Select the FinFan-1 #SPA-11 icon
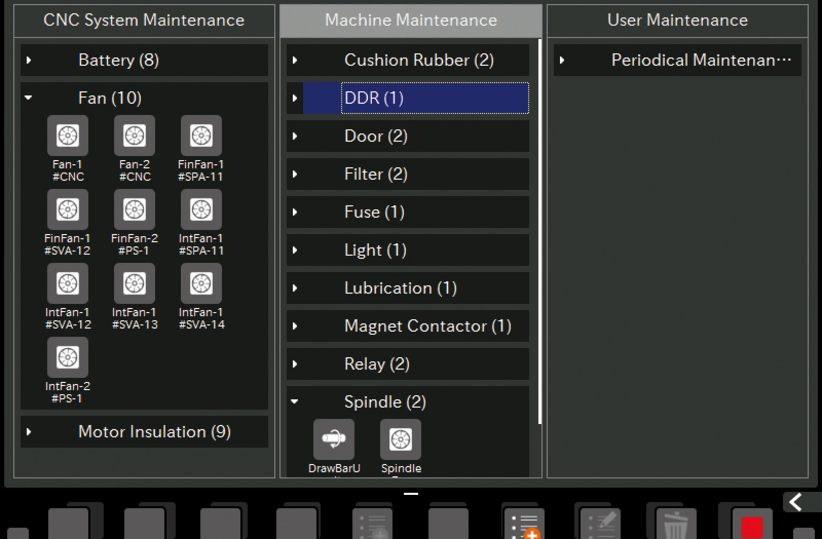The width and height of the screenshot is (822, 539). [x=201, y=136]
